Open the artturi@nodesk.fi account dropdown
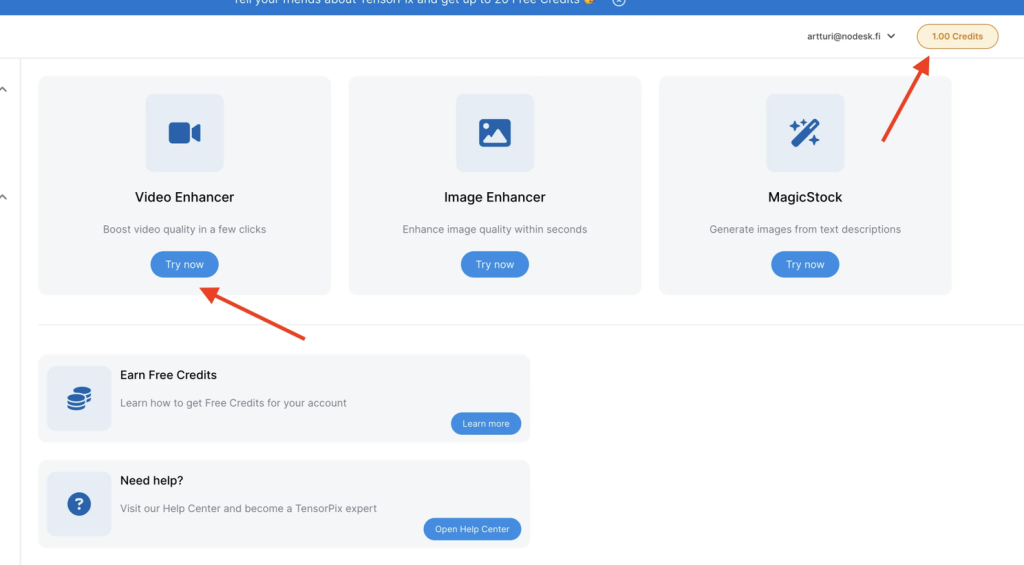The image size is (1024, 565). (x=850, y=36)
